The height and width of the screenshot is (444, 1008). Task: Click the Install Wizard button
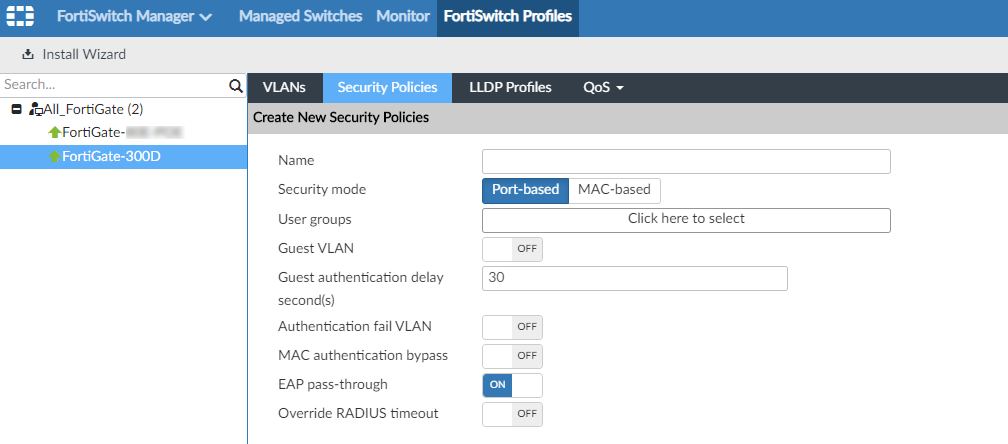coord(74,54)
